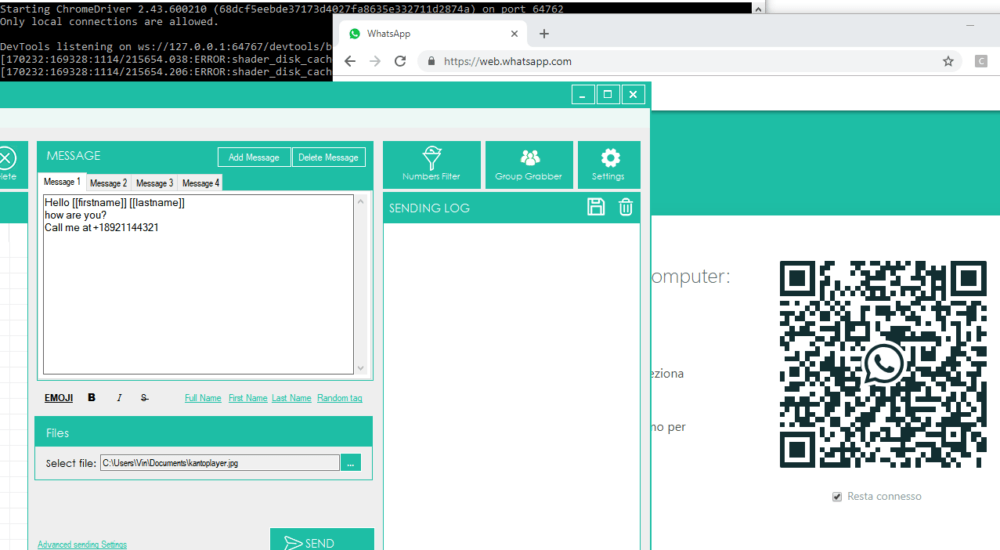The height and width of the screenshot is (550, 1000).
Task: Open the Settings gear
Action: [608, 165]
